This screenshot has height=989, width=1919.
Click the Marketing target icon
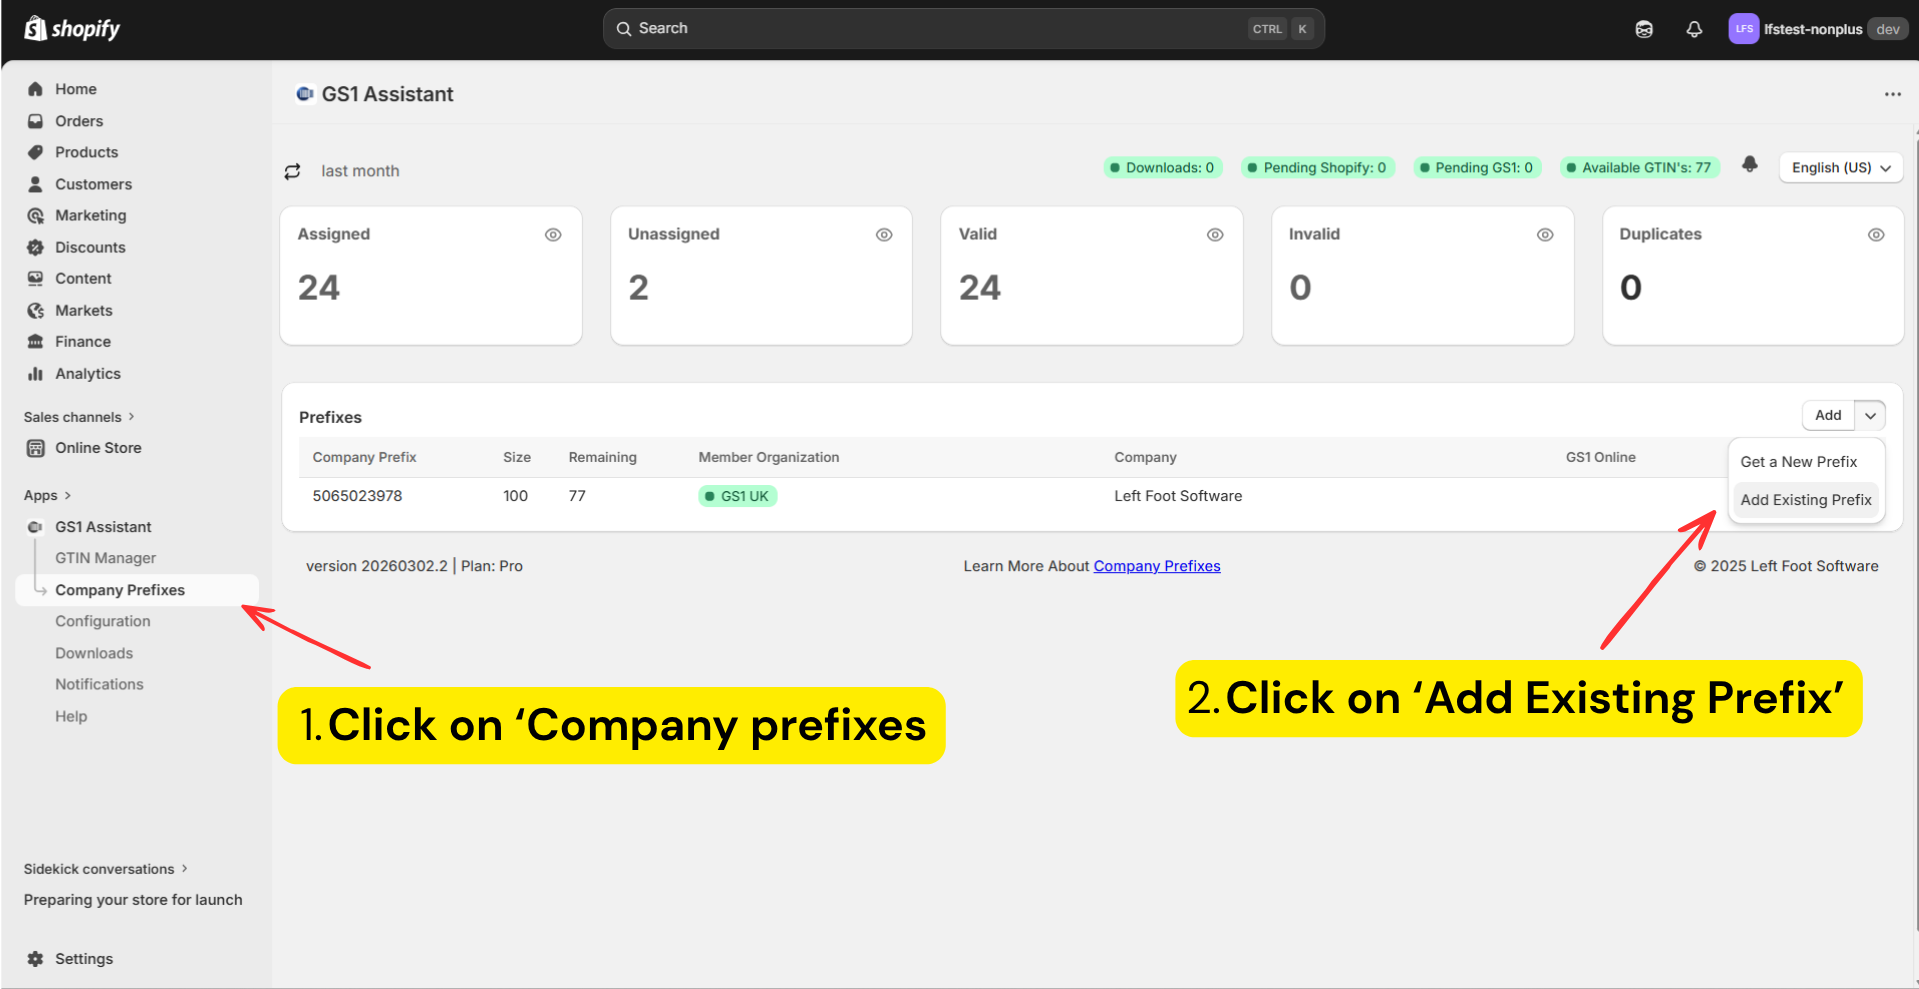coord(36,215)
